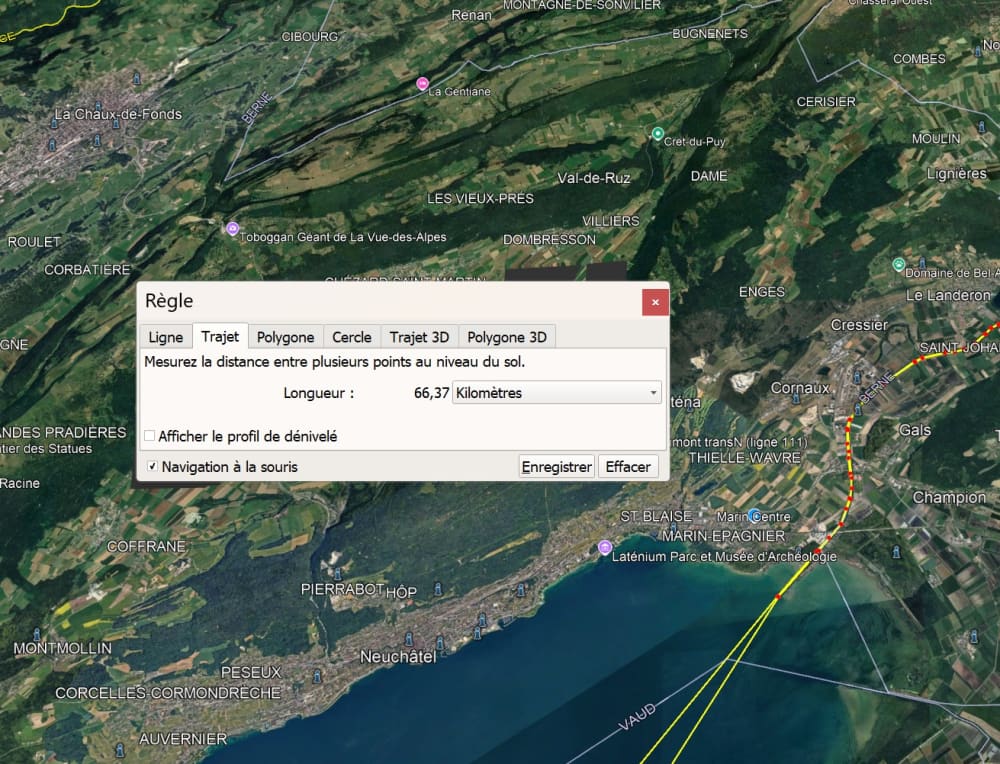Click the 66,37 length value

[x=431, y=393]
